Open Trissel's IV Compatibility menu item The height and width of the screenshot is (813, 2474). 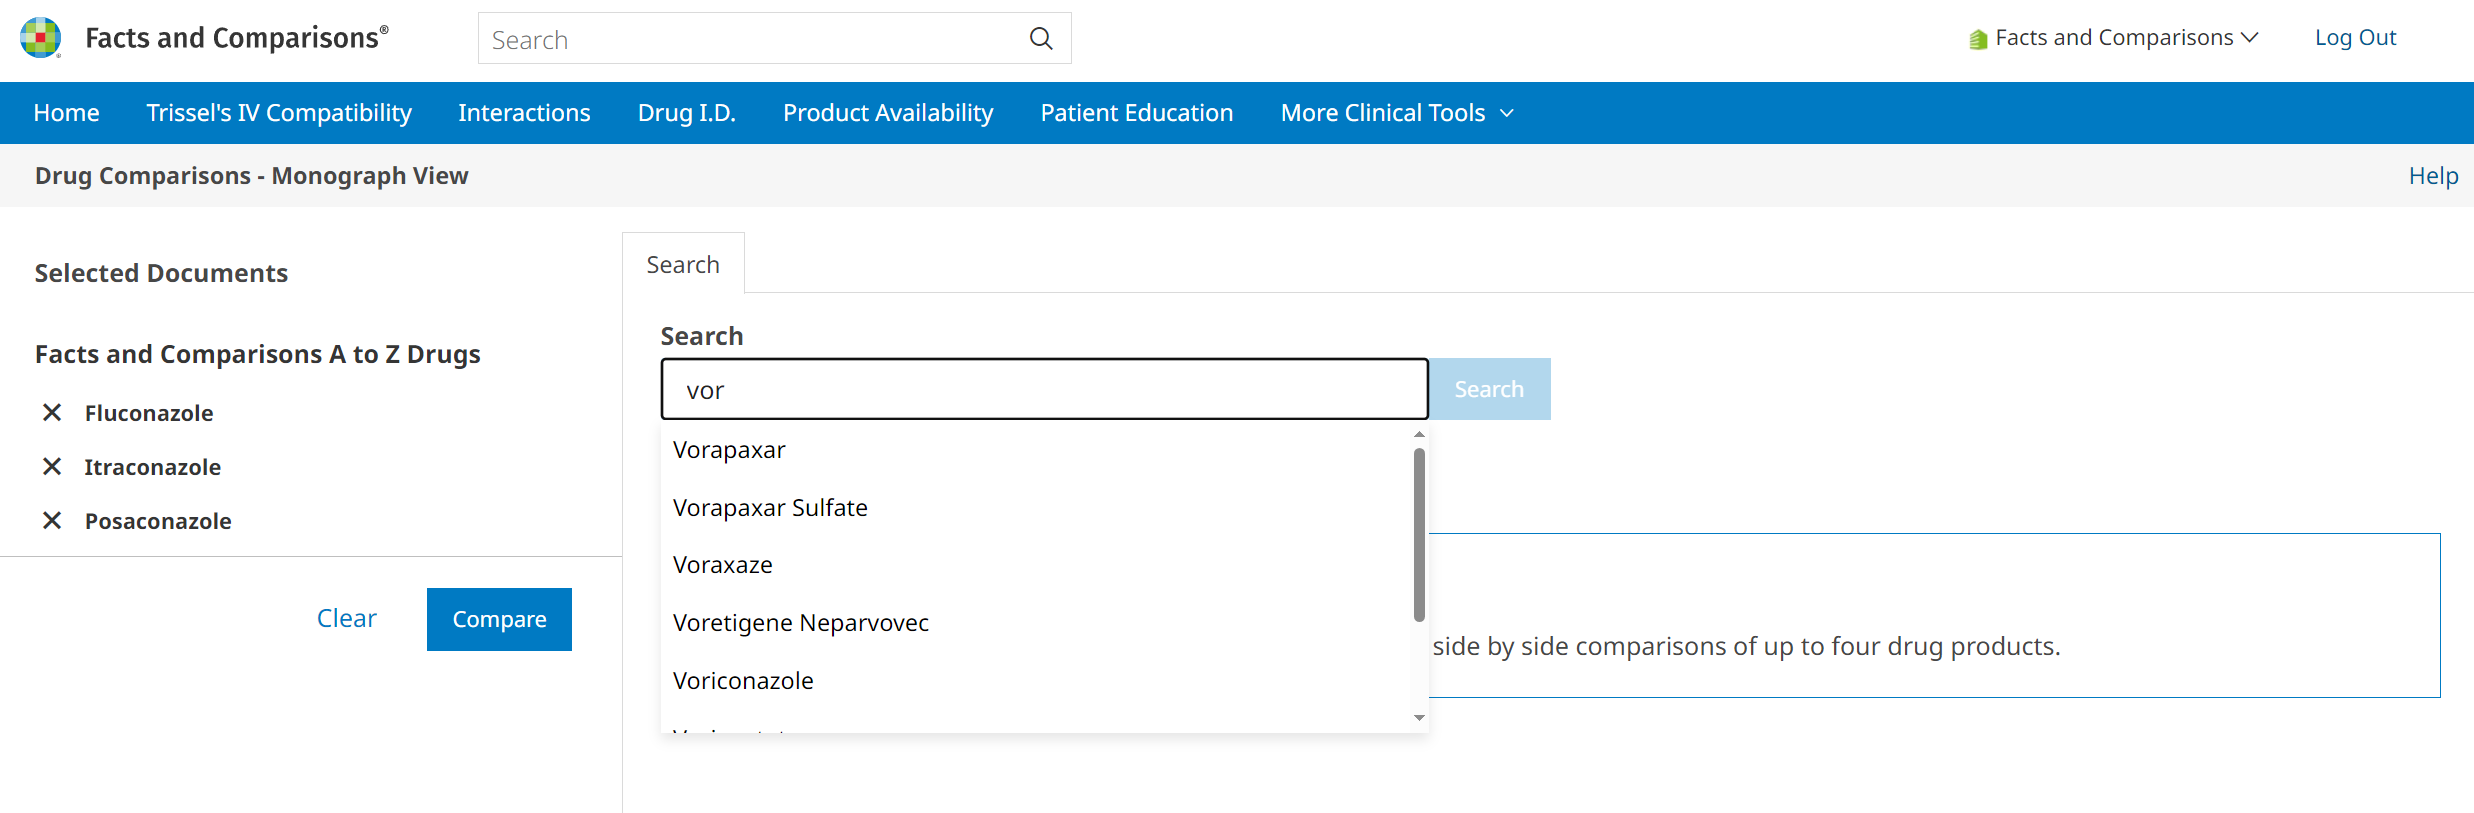[279, 113]
